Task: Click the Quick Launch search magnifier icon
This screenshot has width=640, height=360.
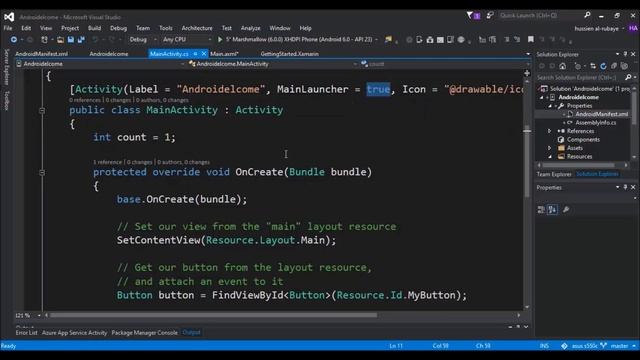Action: point(587,15)
